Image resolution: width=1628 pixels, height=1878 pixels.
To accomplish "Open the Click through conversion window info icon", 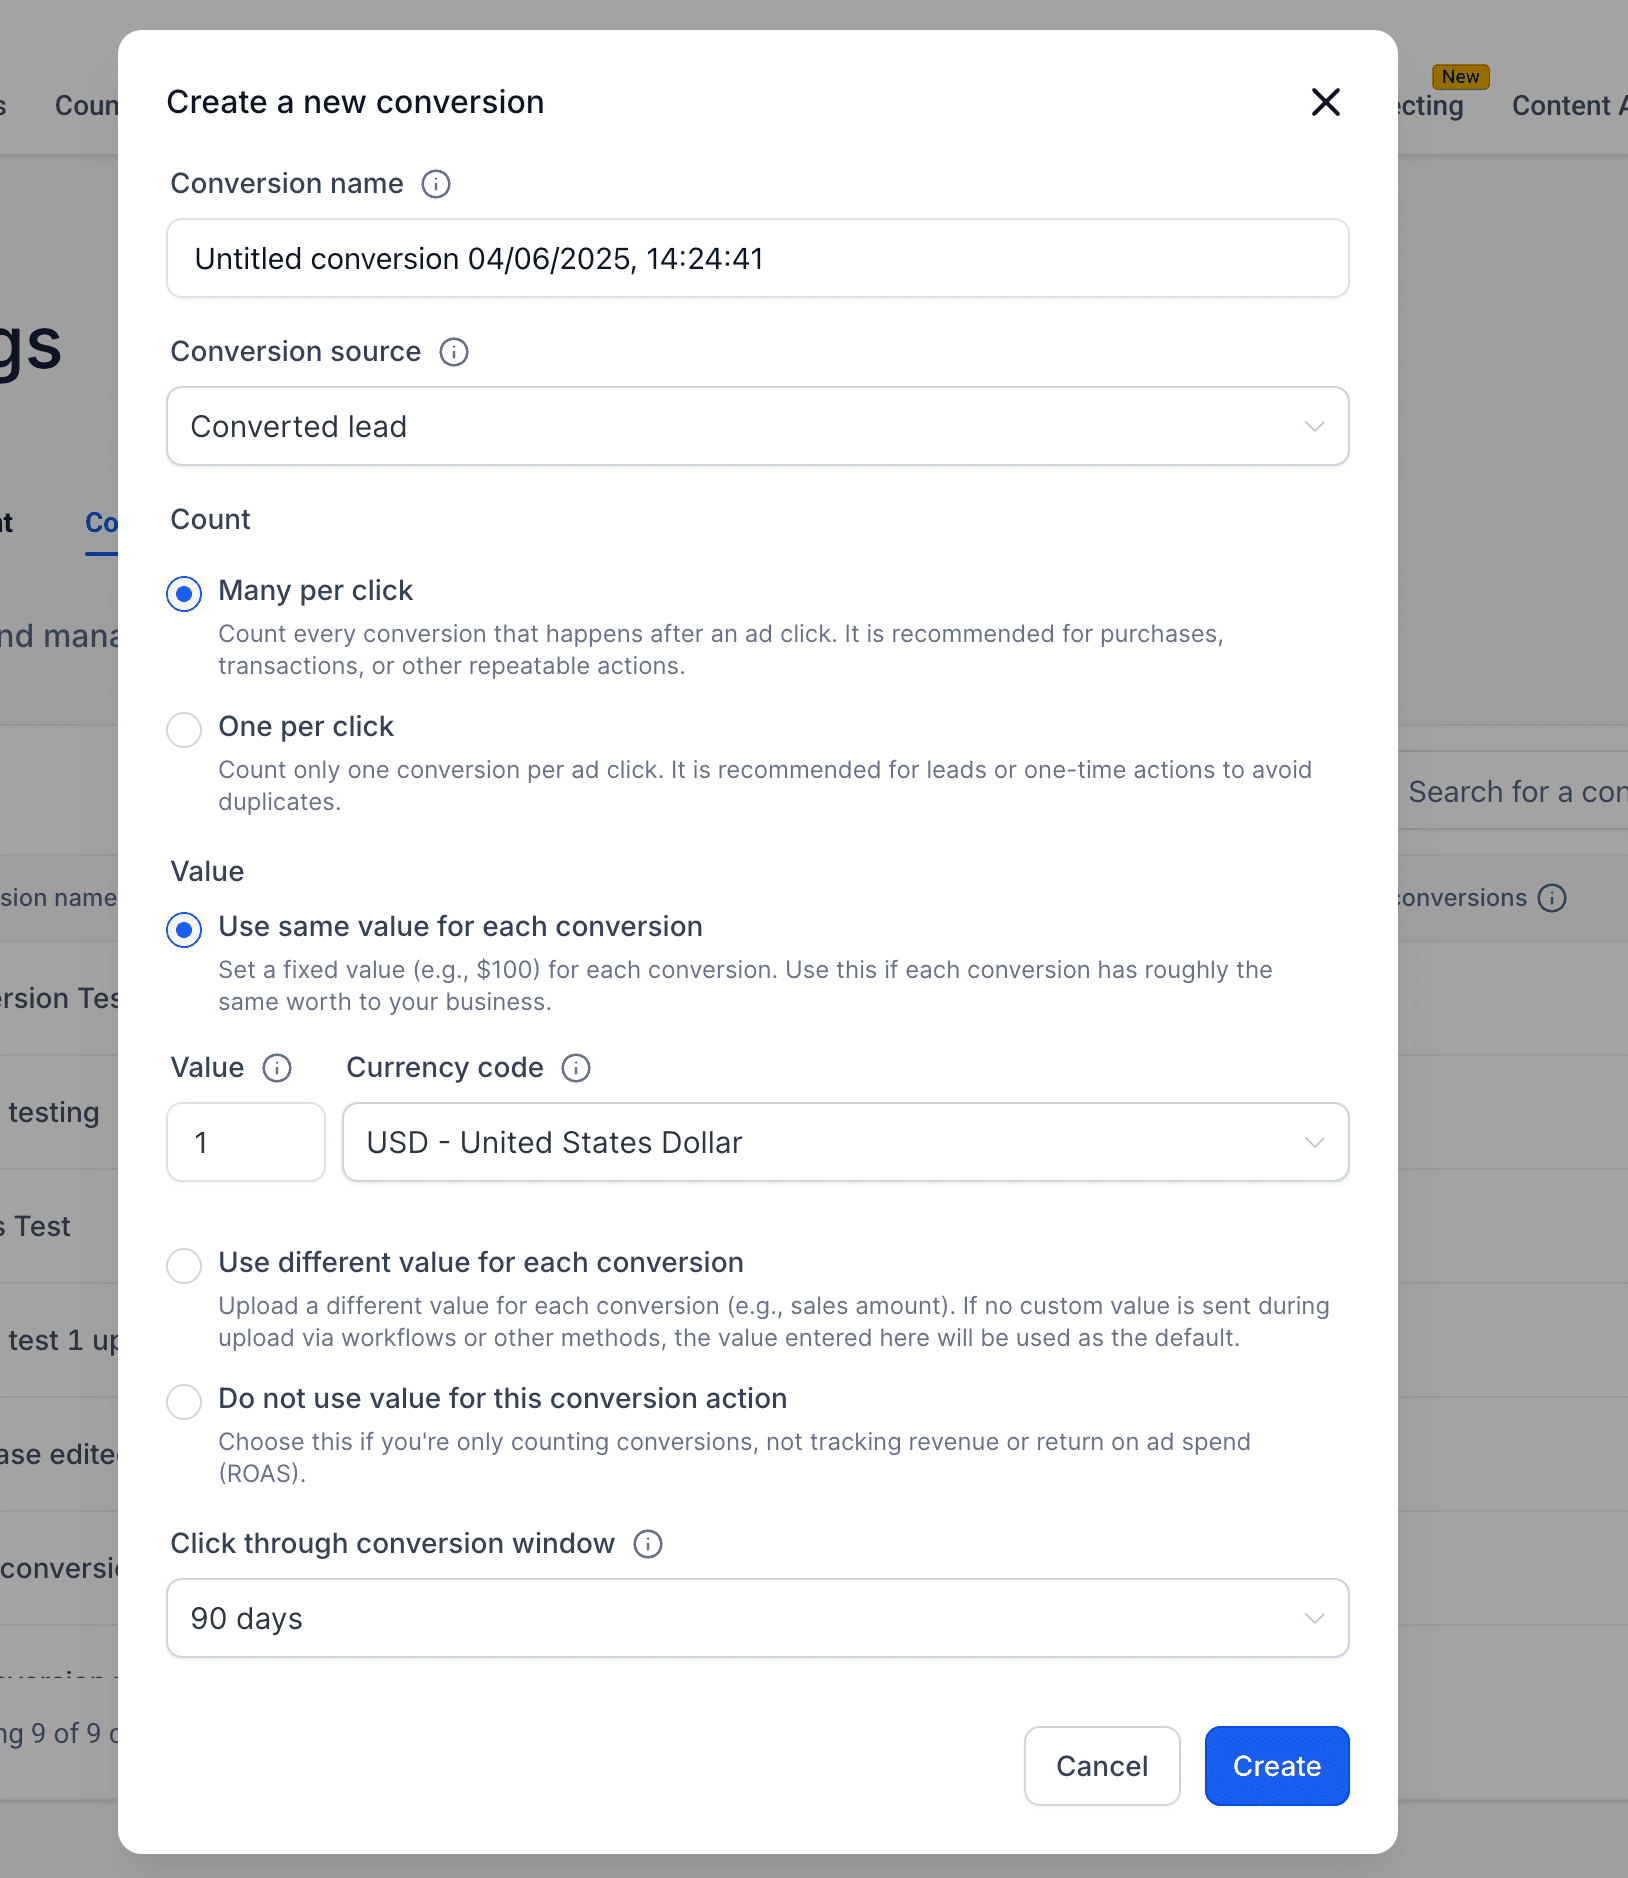I will (648, 1544).
